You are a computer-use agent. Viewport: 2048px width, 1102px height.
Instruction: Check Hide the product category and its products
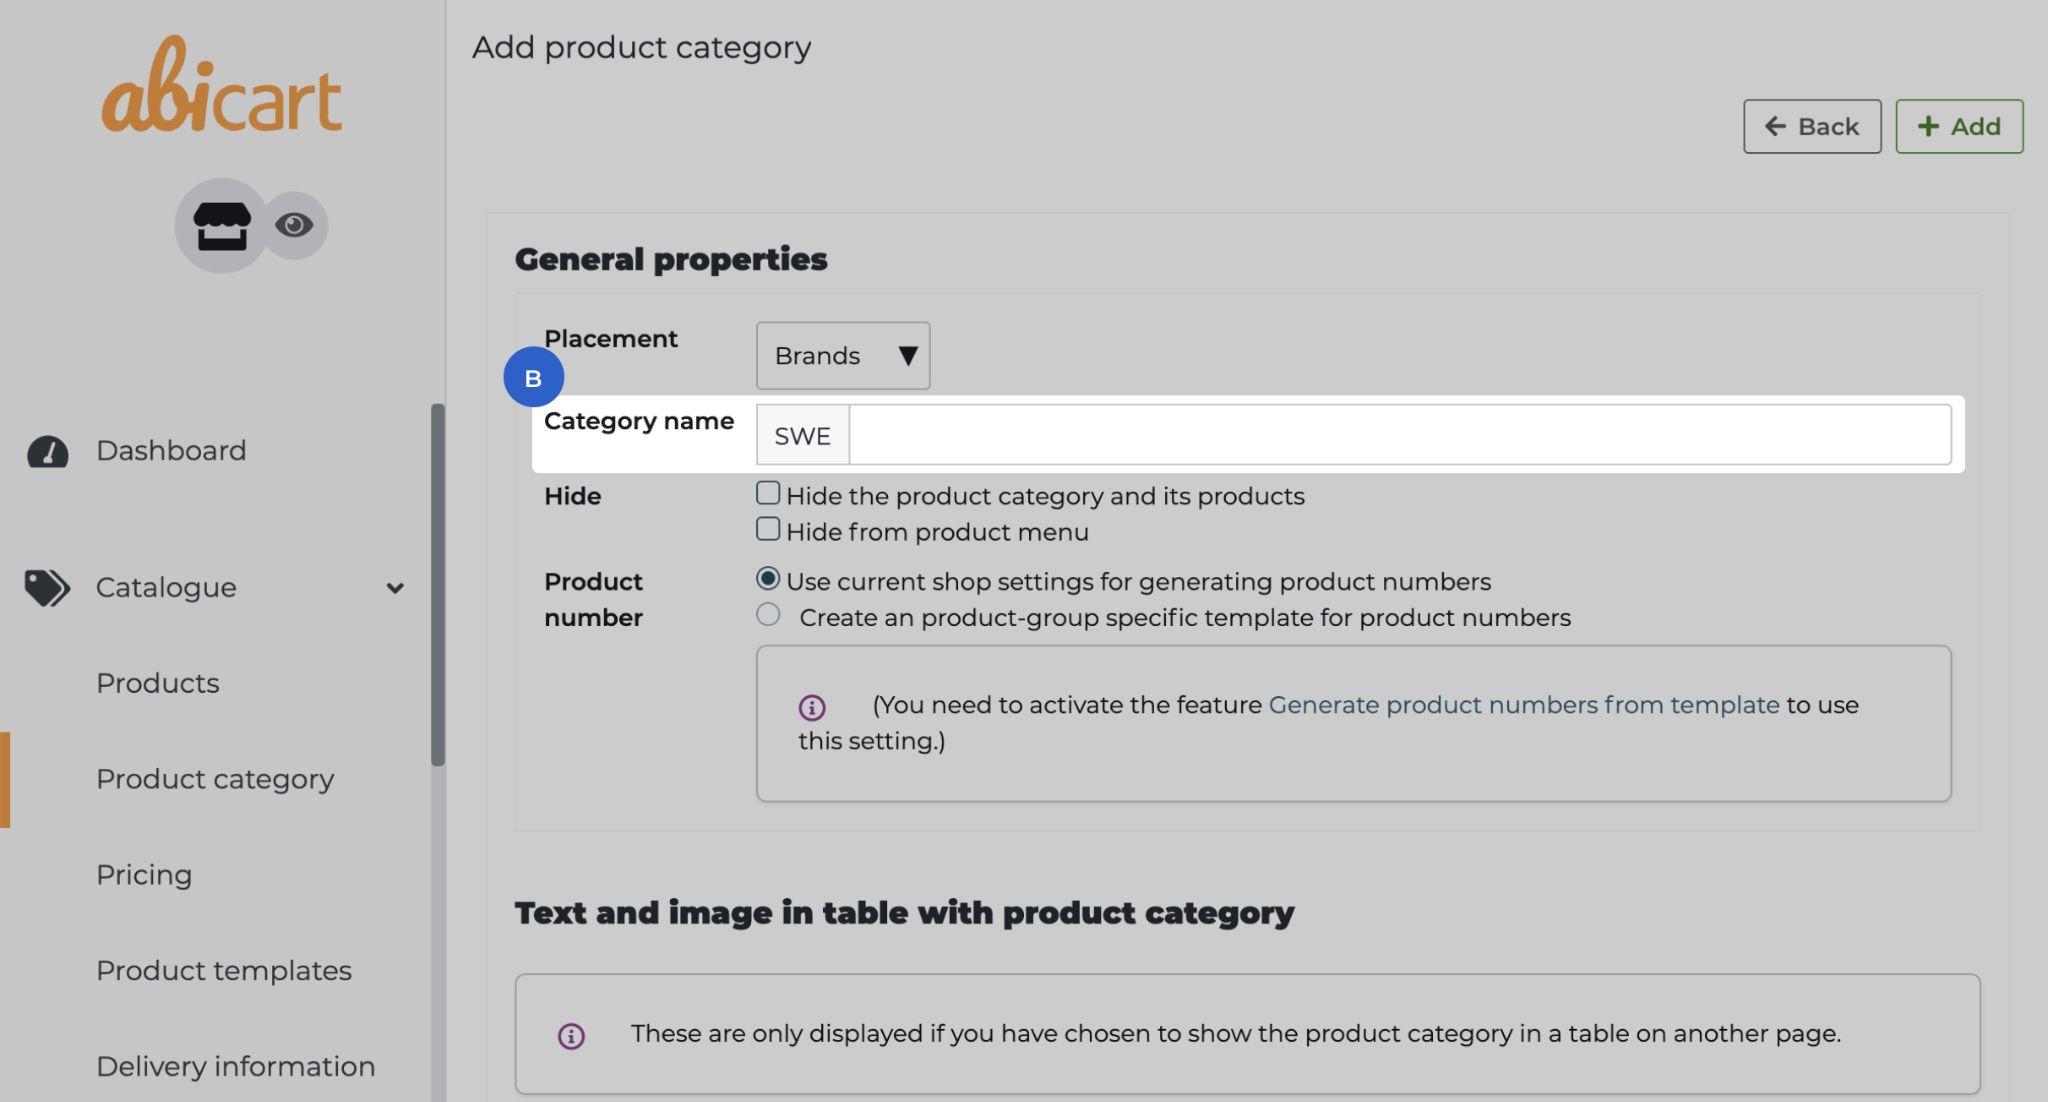(768, 493)
